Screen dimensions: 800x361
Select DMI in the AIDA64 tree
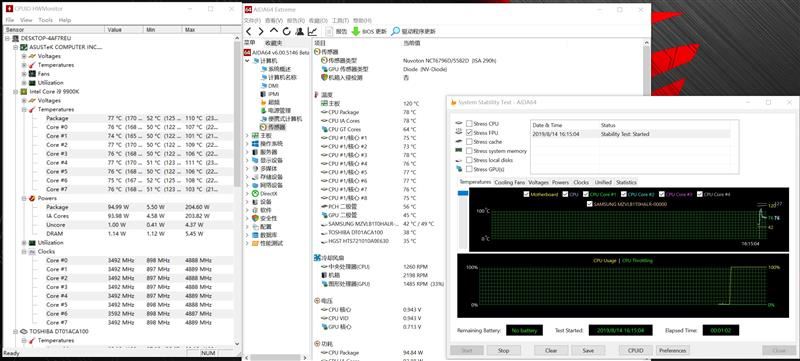point(273,86)
